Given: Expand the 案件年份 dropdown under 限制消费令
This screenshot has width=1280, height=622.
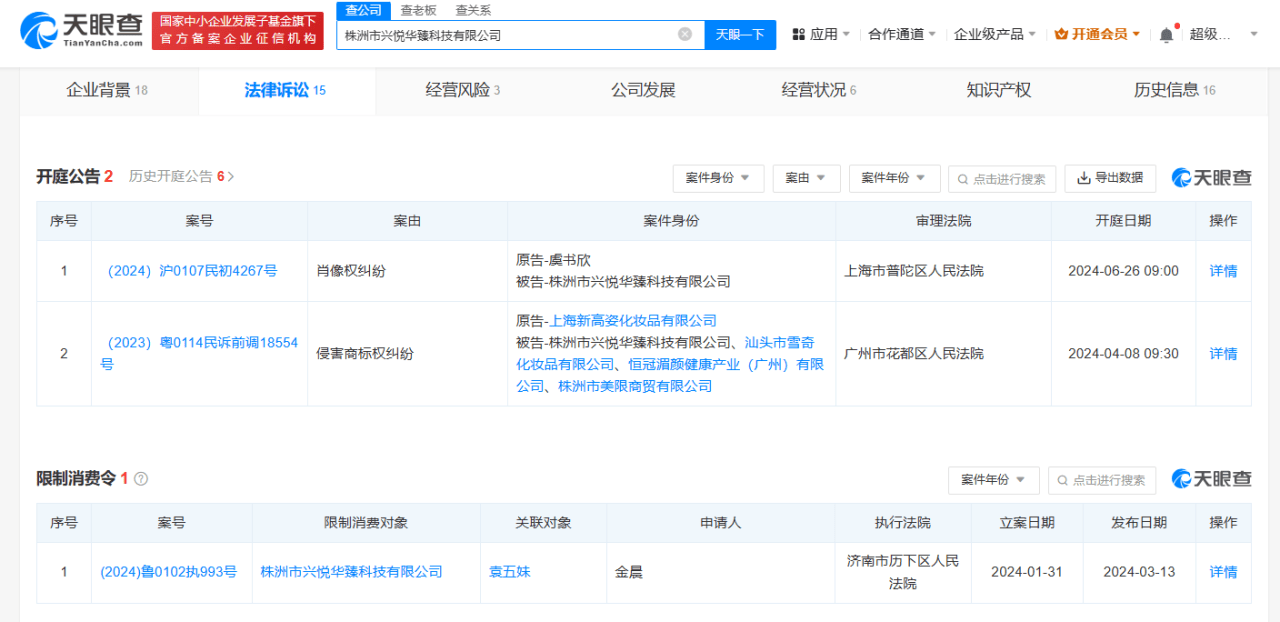Looking at the screenshot, I should point(993,480).
